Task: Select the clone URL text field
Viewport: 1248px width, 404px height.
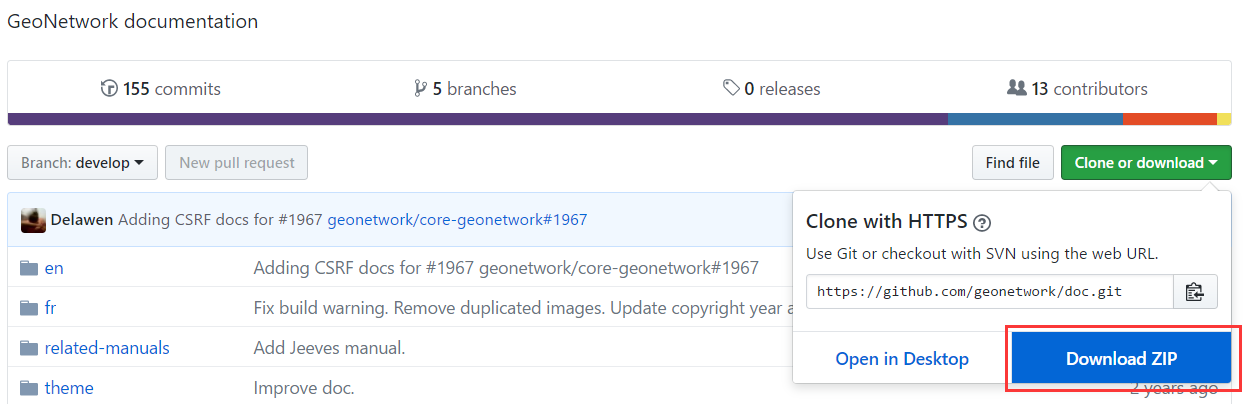Action: point(990,292)
